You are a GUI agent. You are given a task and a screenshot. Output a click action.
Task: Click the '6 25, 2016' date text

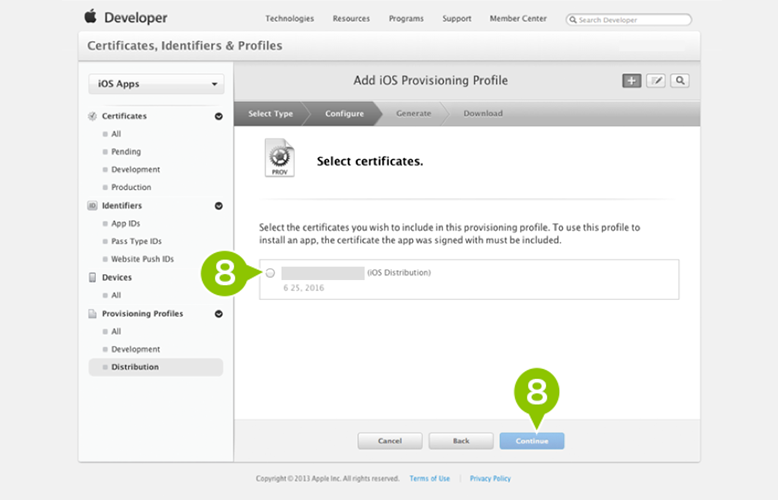[x=304, y=288]
